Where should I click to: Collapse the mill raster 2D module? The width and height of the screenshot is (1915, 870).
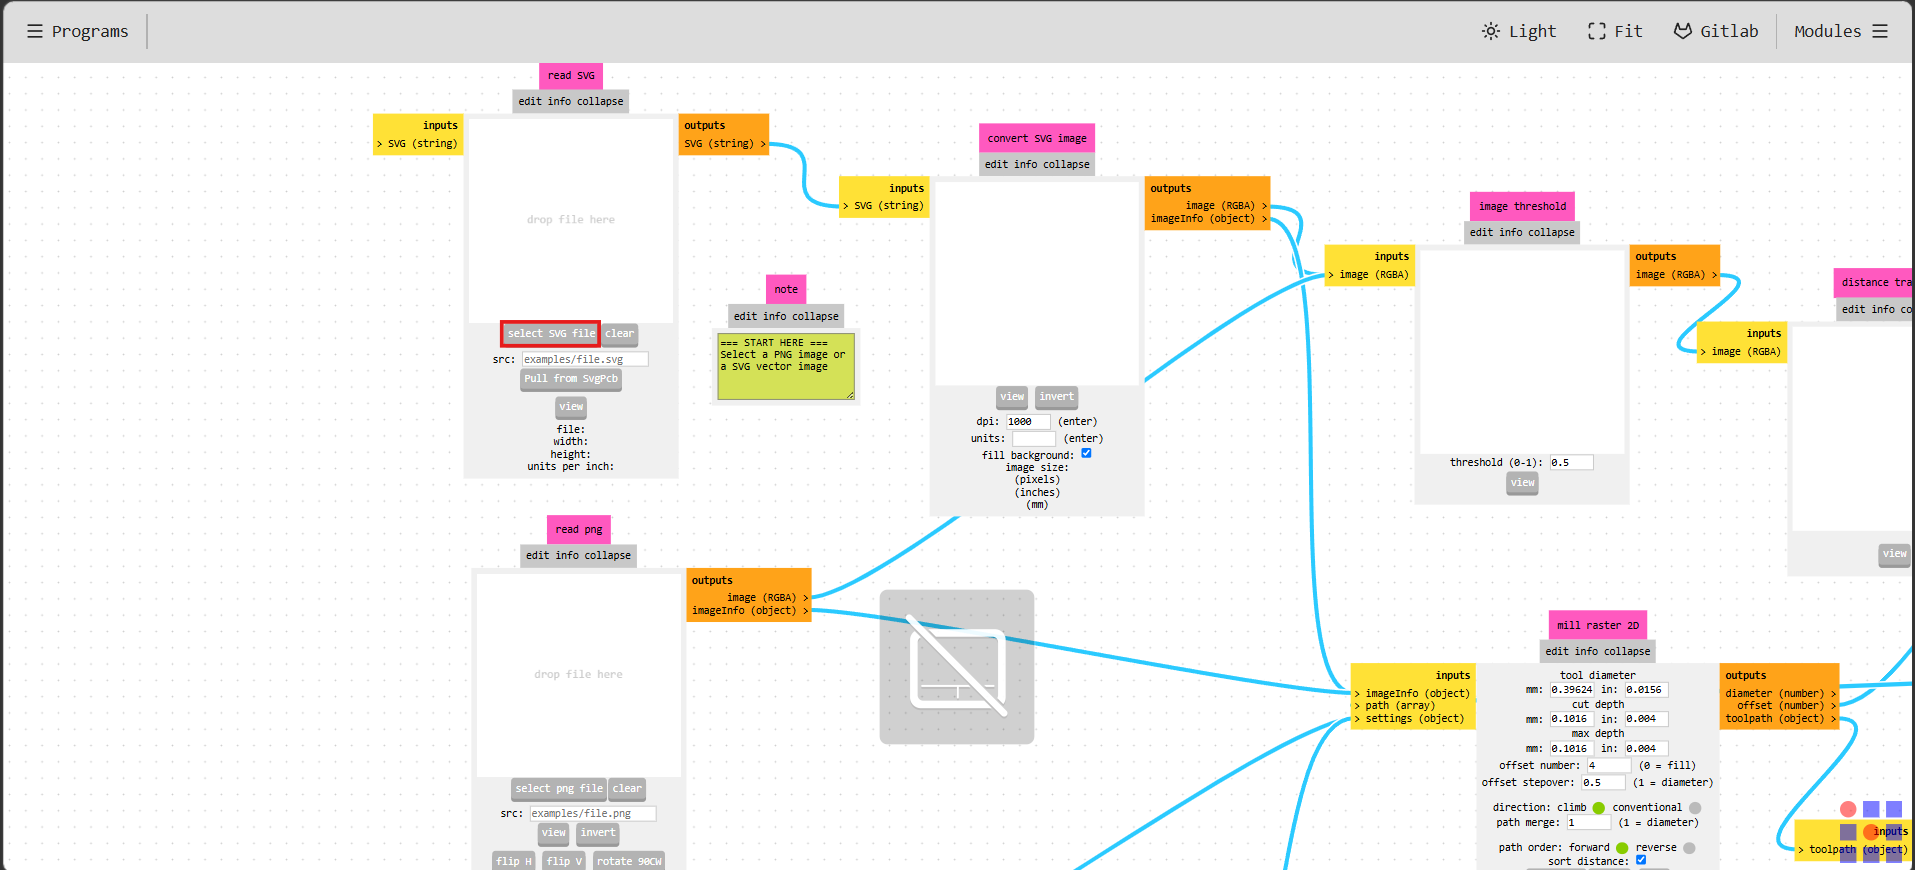pos(1628,651)
